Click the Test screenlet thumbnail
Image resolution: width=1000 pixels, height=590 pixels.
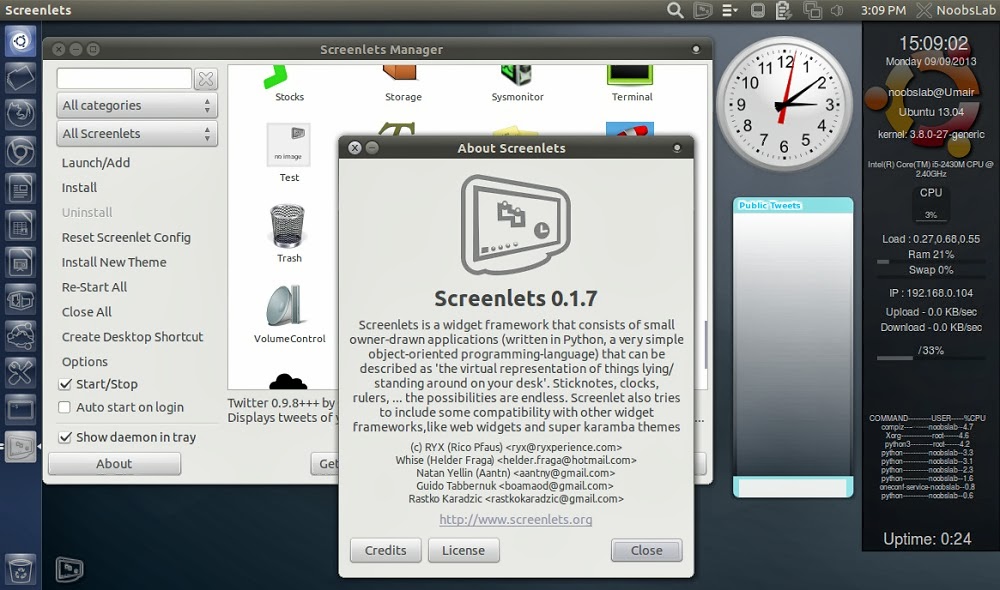tap(288, 145)
